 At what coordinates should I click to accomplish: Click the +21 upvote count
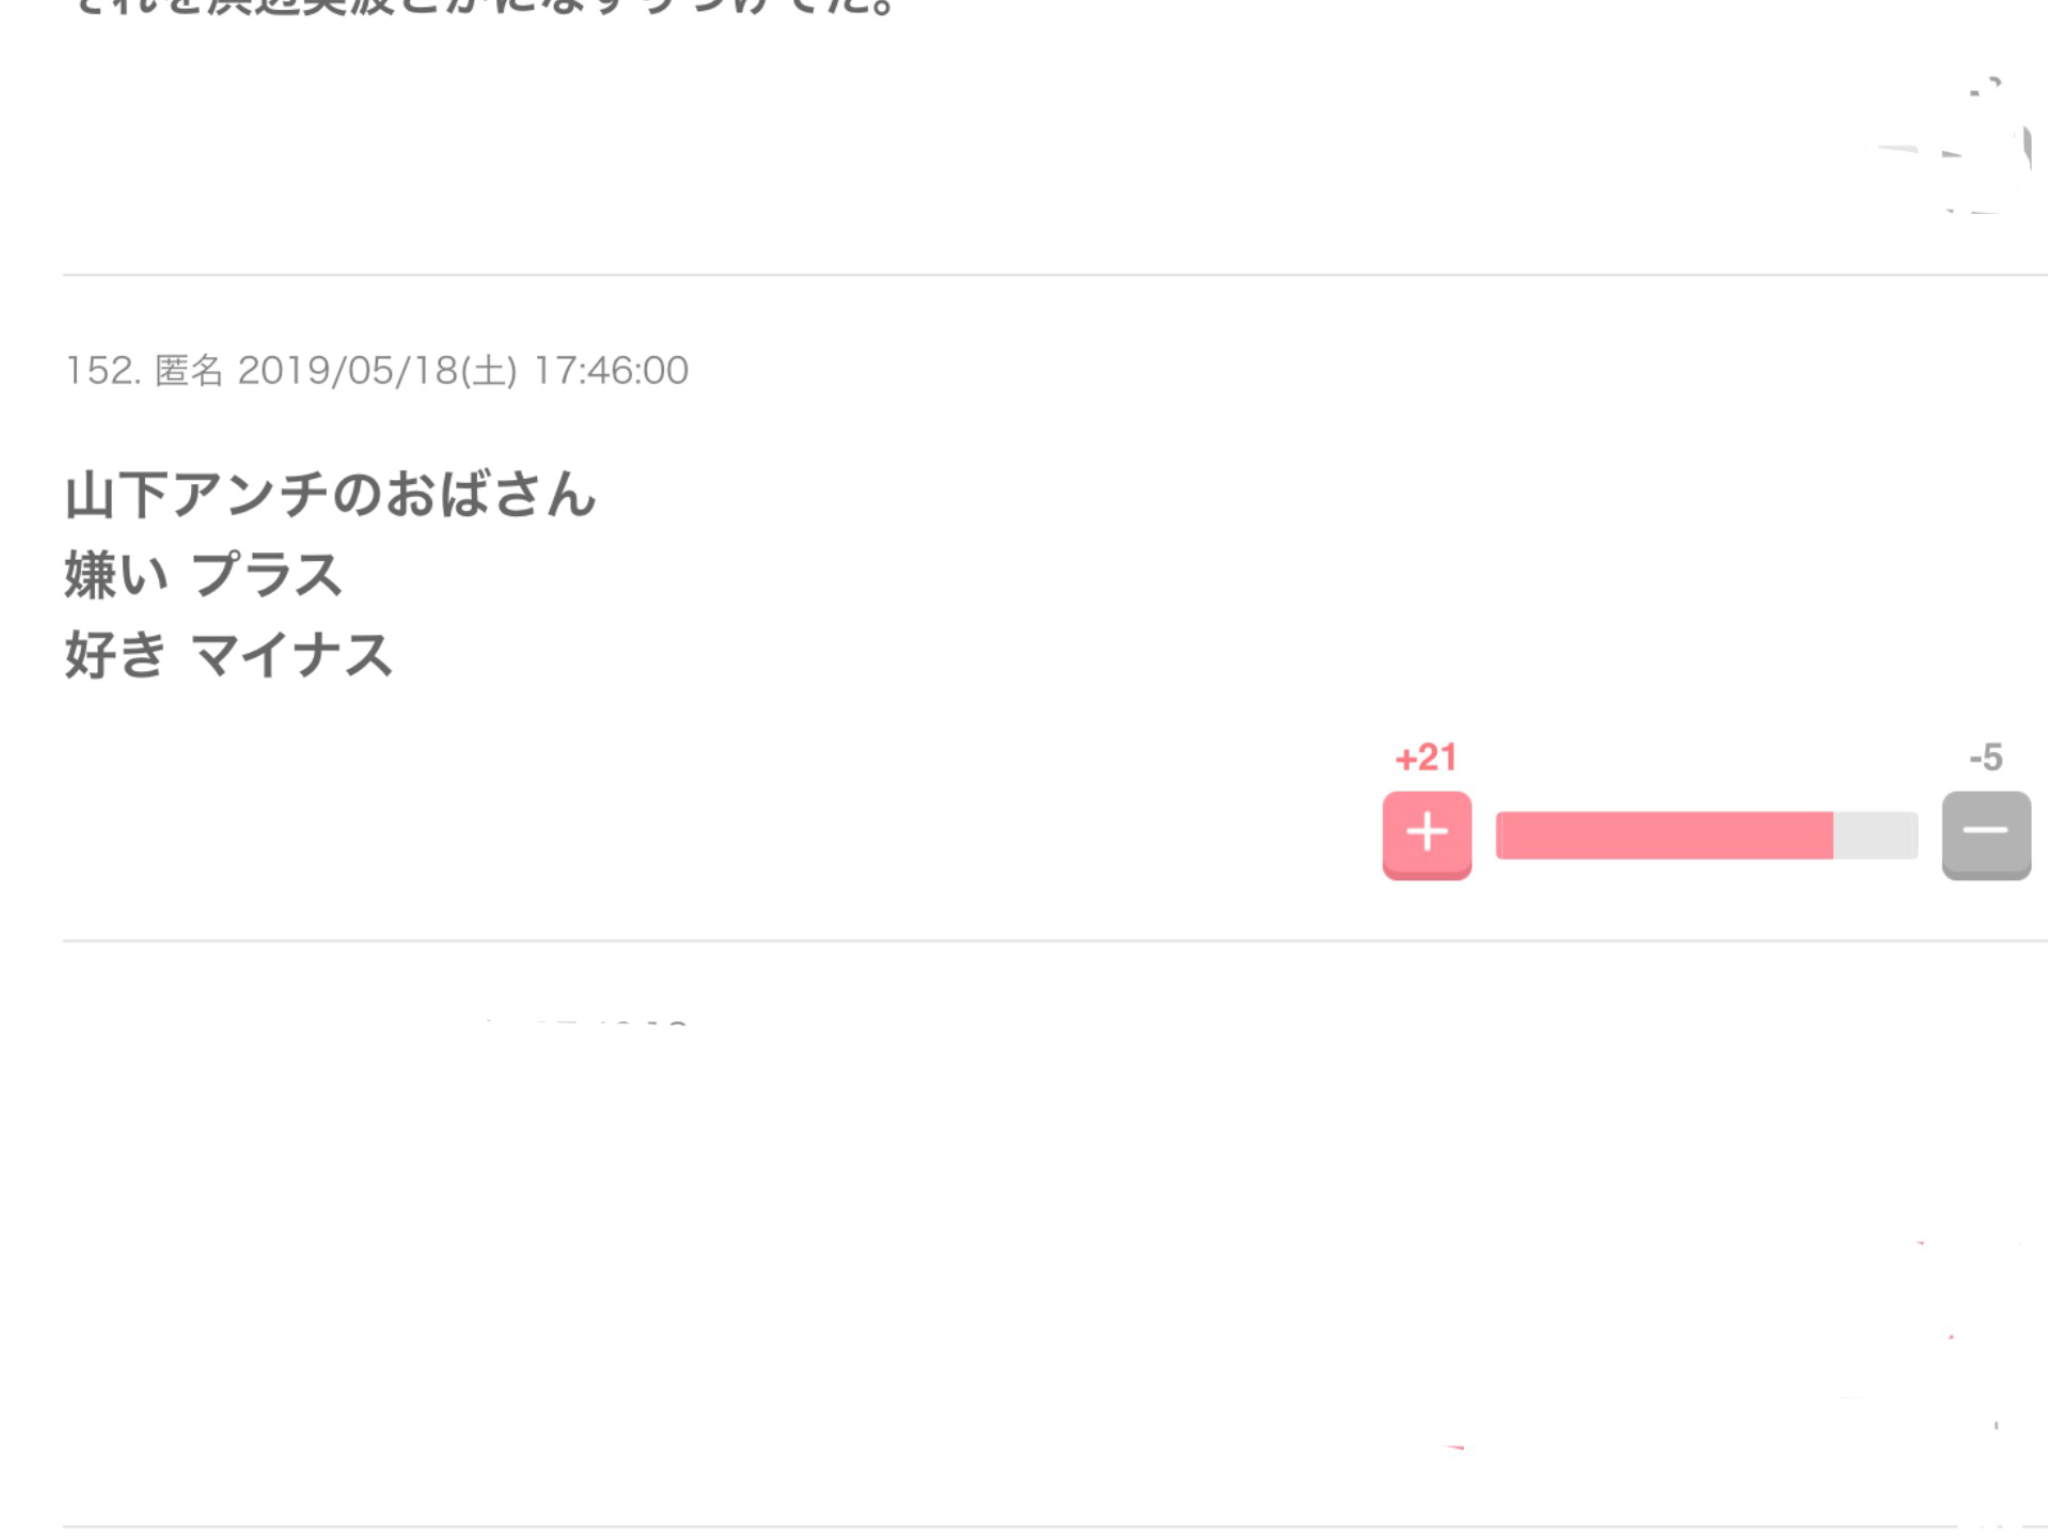[1426, 757]
